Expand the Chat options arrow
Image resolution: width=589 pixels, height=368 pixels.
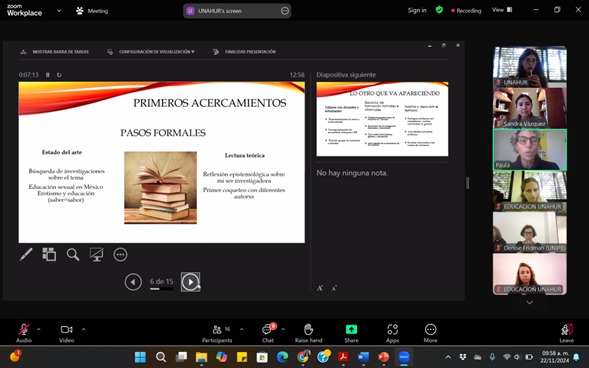283,329
